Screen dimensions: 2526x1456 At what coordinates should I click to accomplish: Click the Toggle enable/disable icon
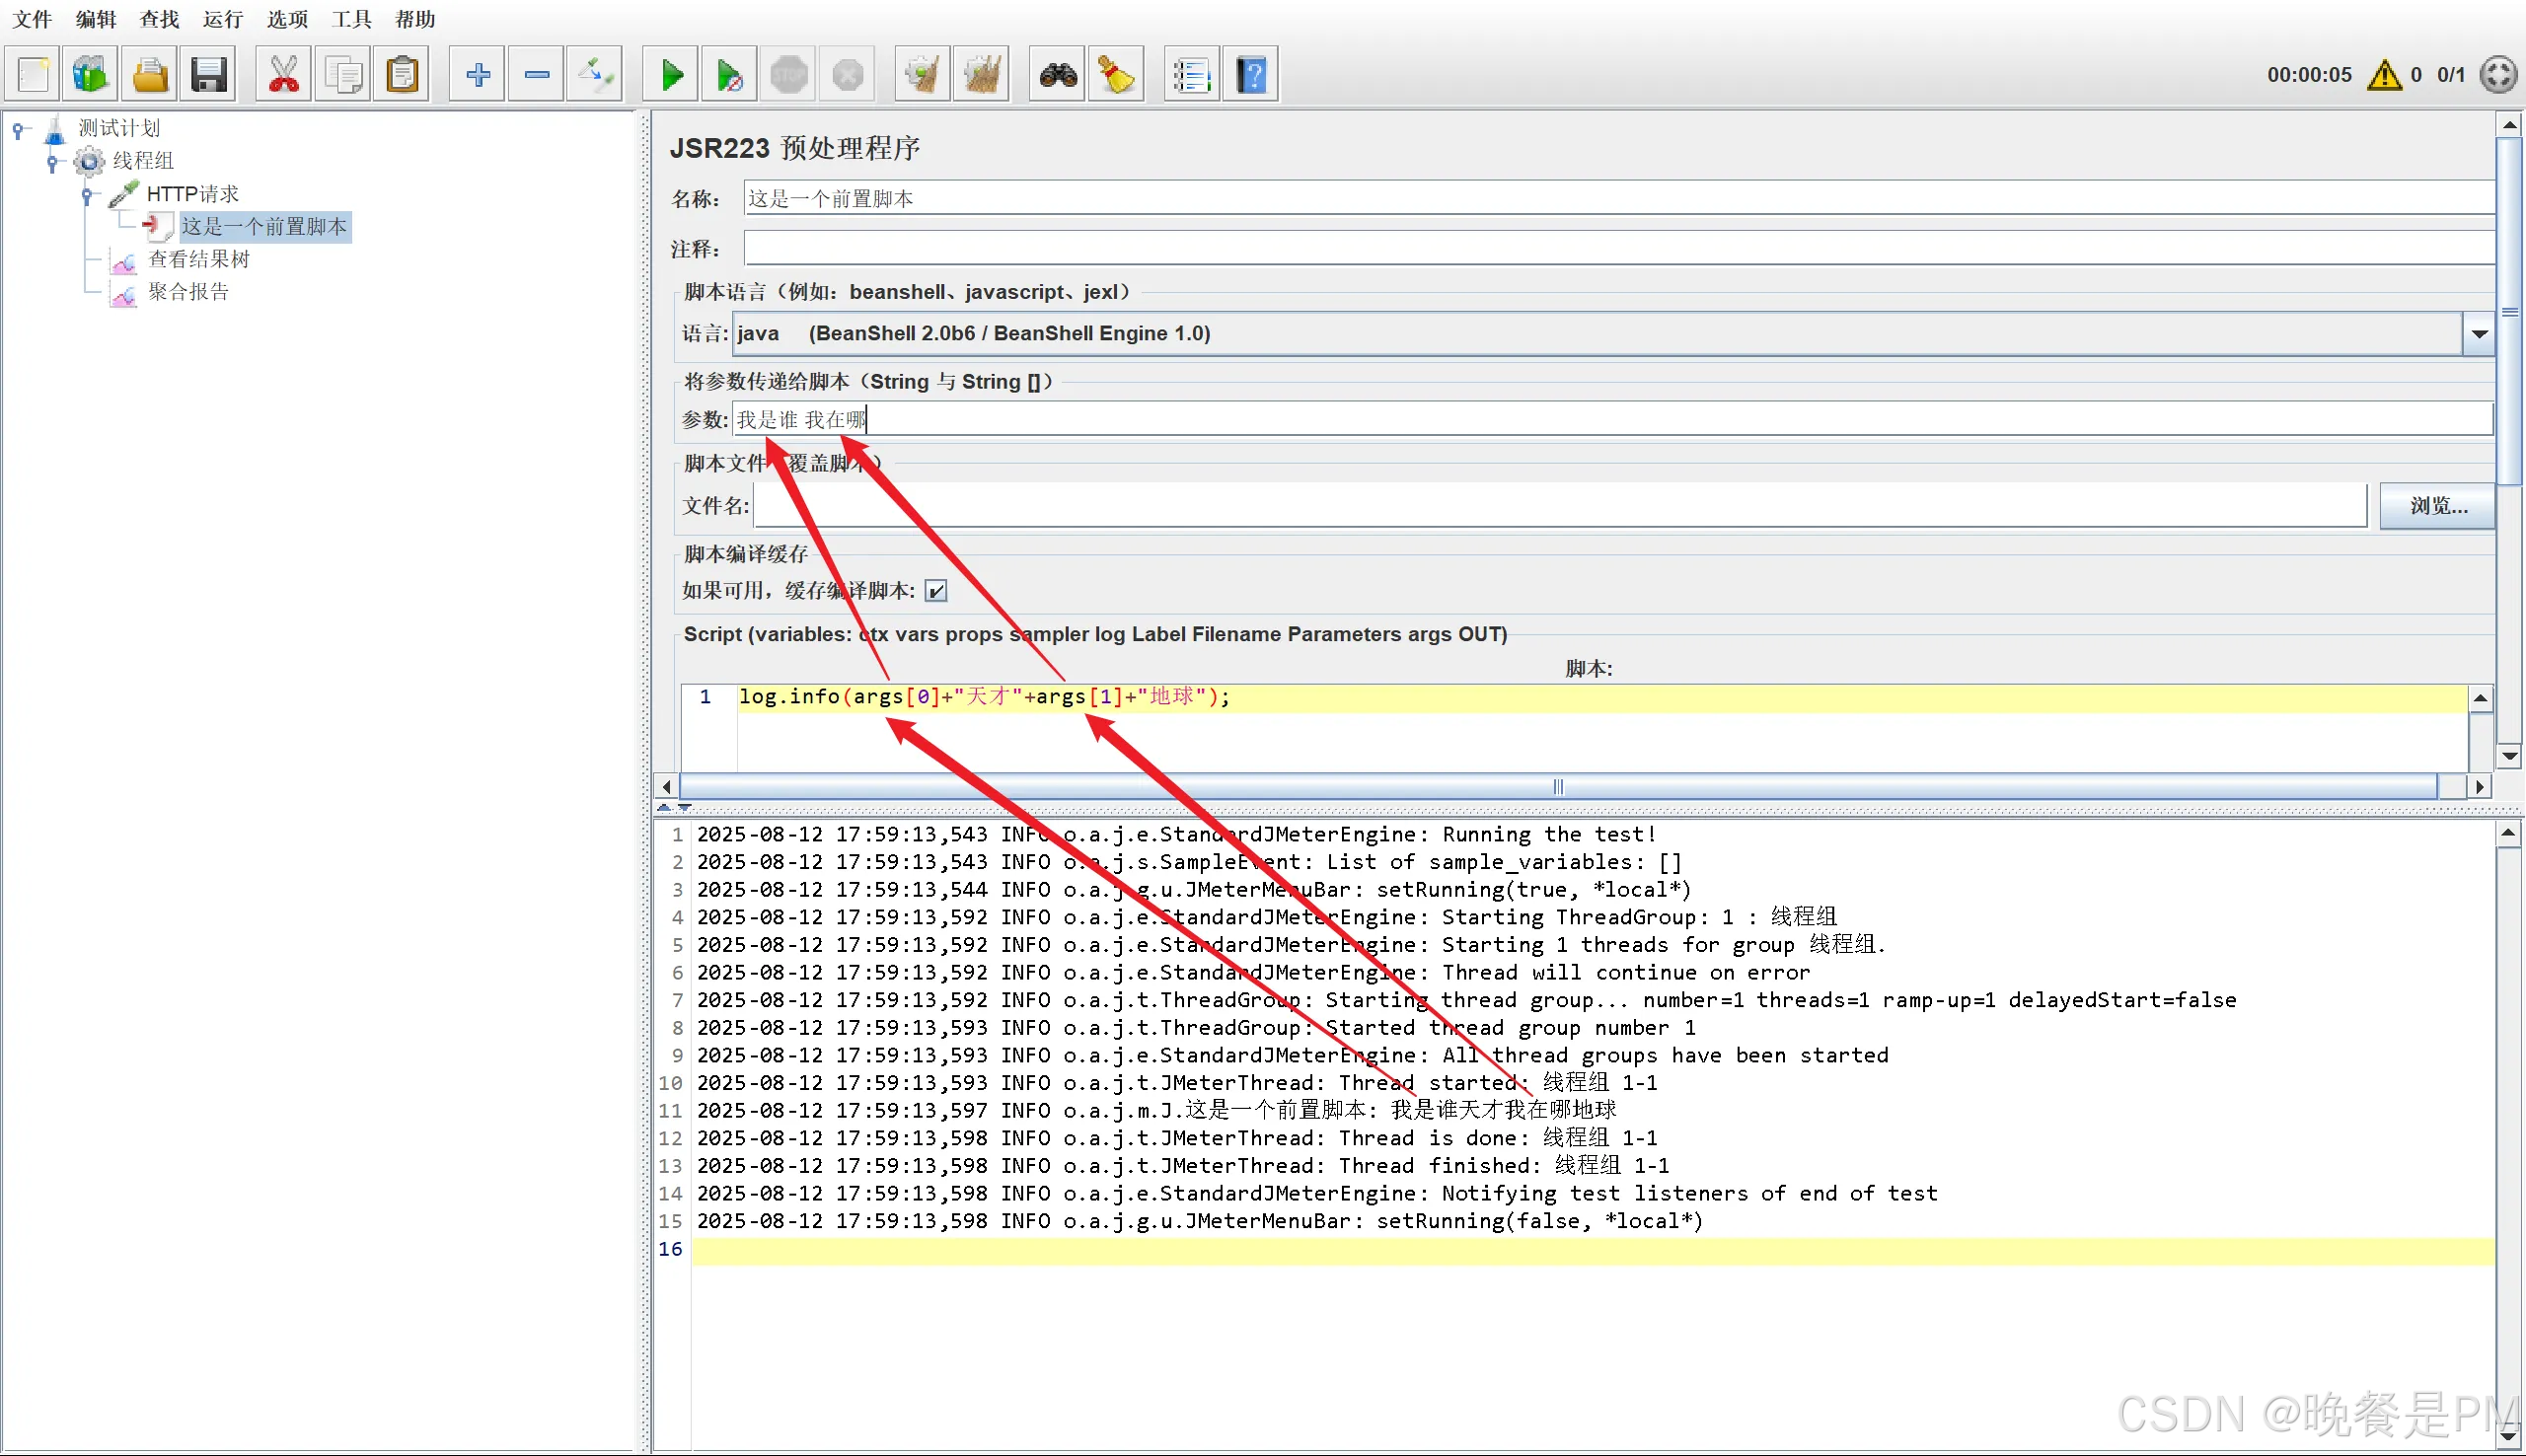coord(596,75)
